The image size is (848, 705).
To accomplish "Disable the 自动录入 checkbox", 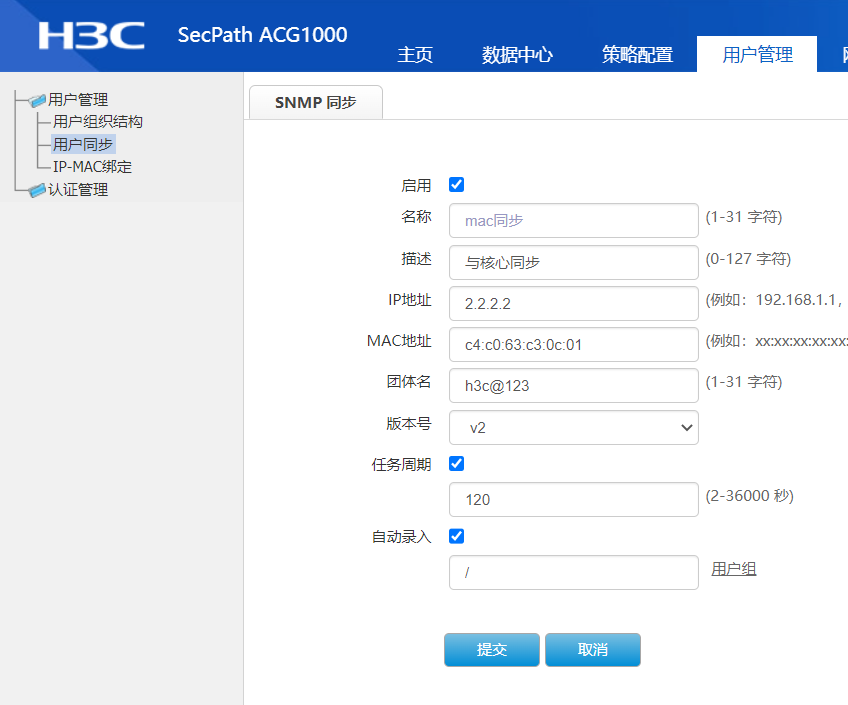I will pyautogui.click(x=457, y=536).
